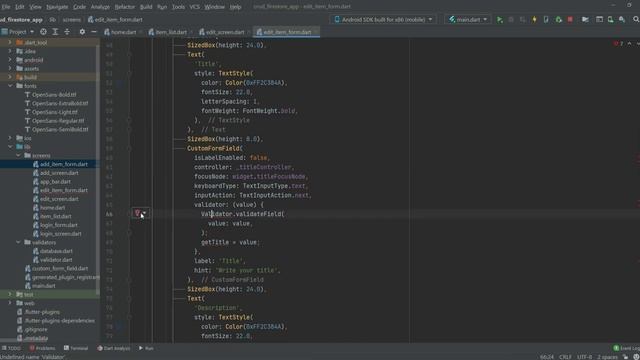Click the Title text style color gutter swatch
Viewport: 640px width, 360px height.
(120, 82)
